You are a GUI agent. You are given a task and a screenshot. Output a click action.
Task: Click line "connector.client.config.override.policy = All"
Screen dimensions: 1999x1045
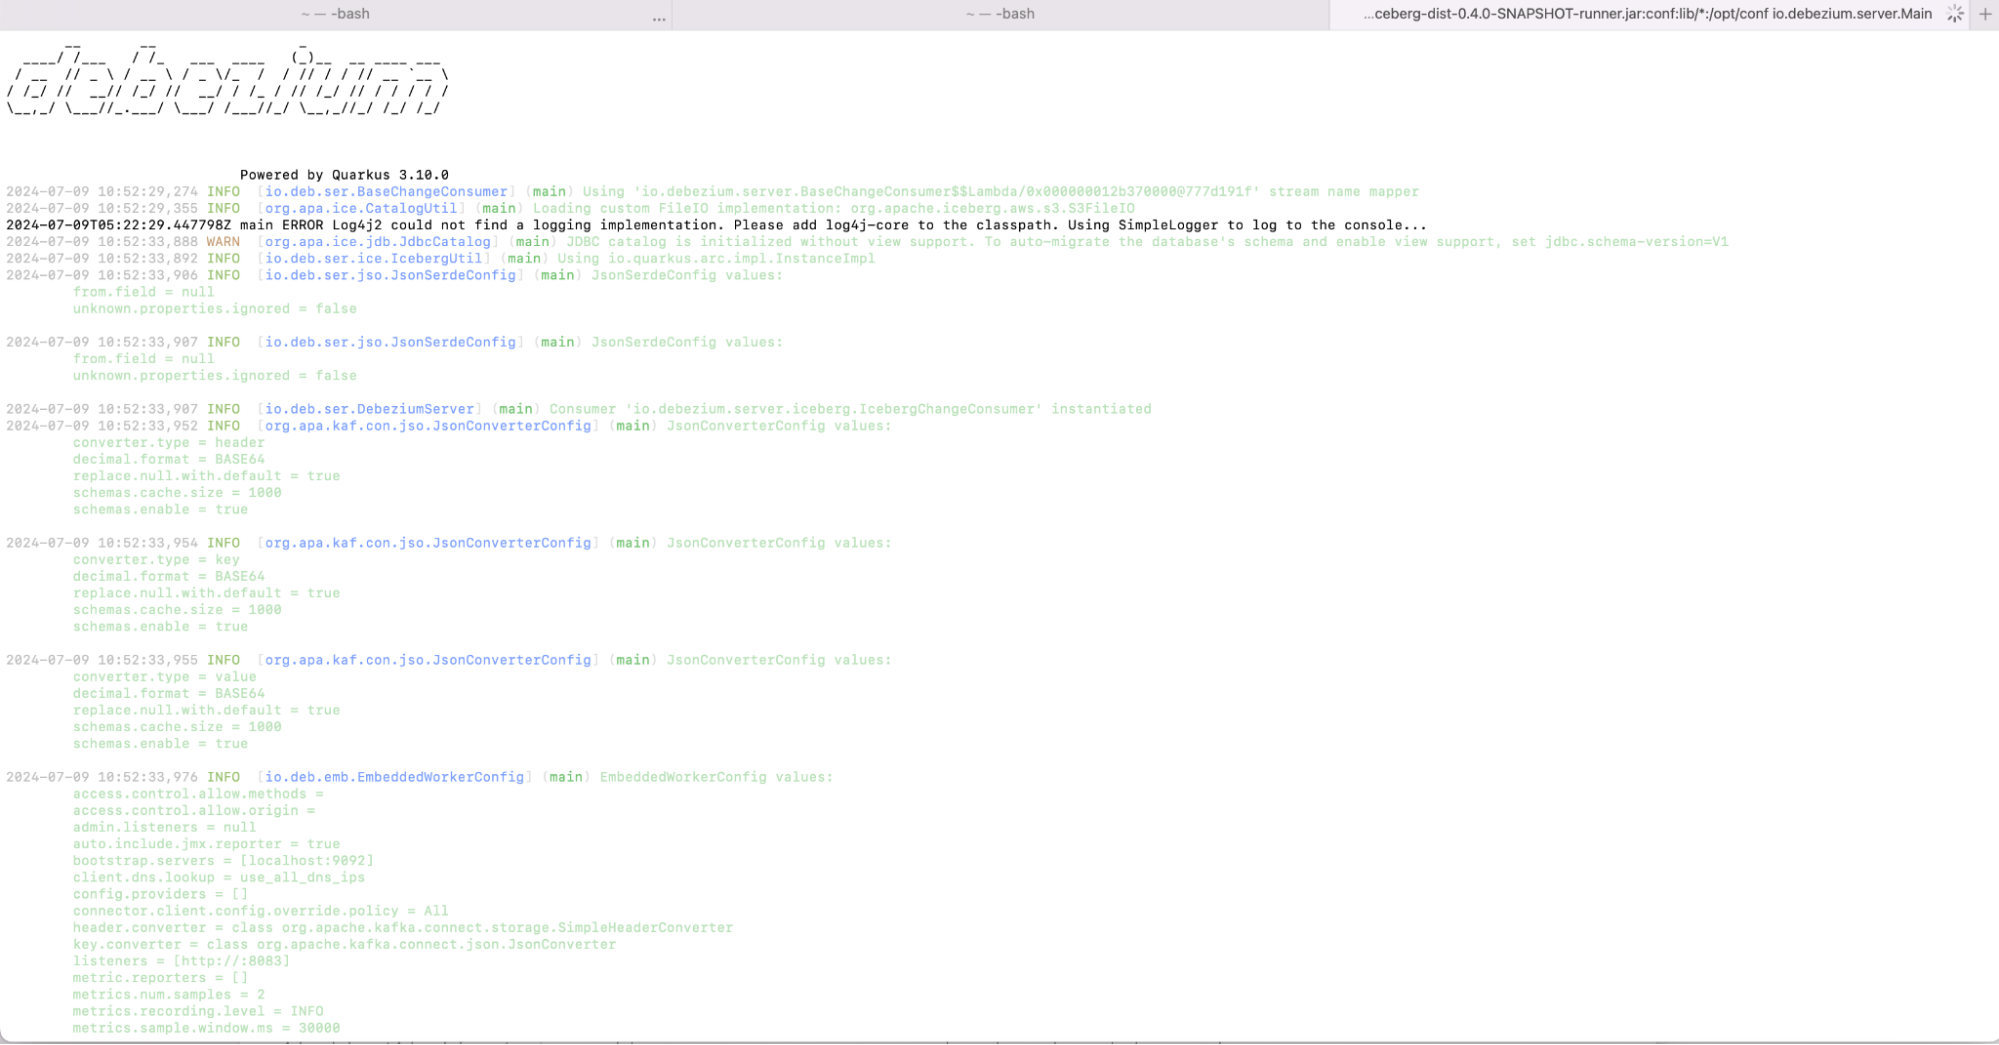click(x=260, y=911)
